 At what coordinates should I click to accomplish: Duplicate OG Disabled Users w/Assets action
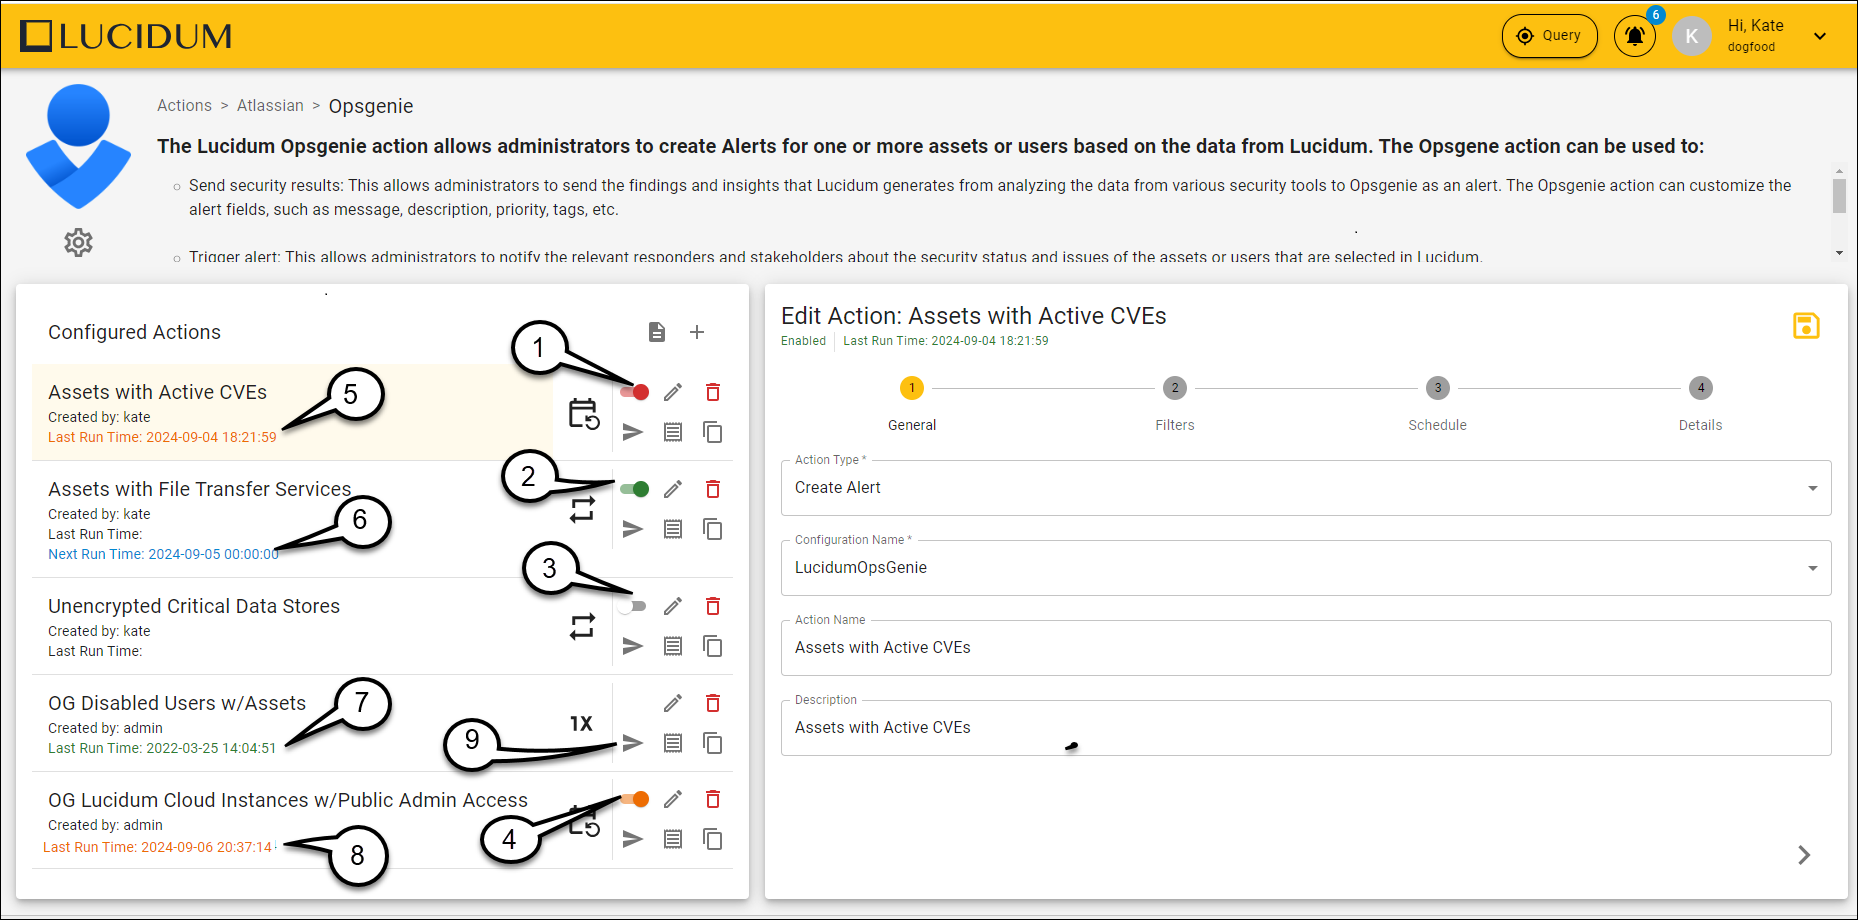pyautogui.click(x=713, y=743)
